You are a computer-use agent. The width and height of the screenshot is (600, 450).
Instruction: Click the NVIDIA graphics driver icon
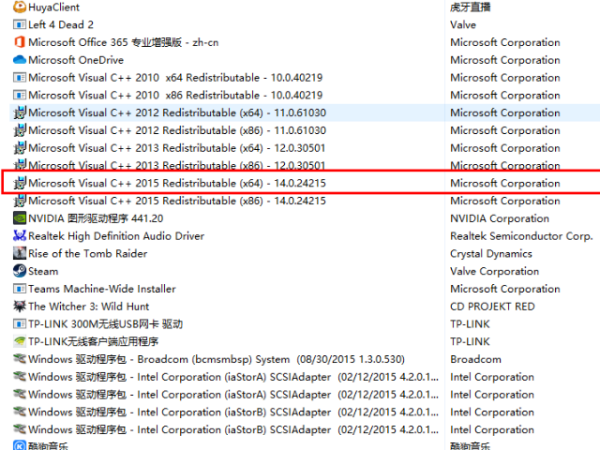click(x=20, y=218)
